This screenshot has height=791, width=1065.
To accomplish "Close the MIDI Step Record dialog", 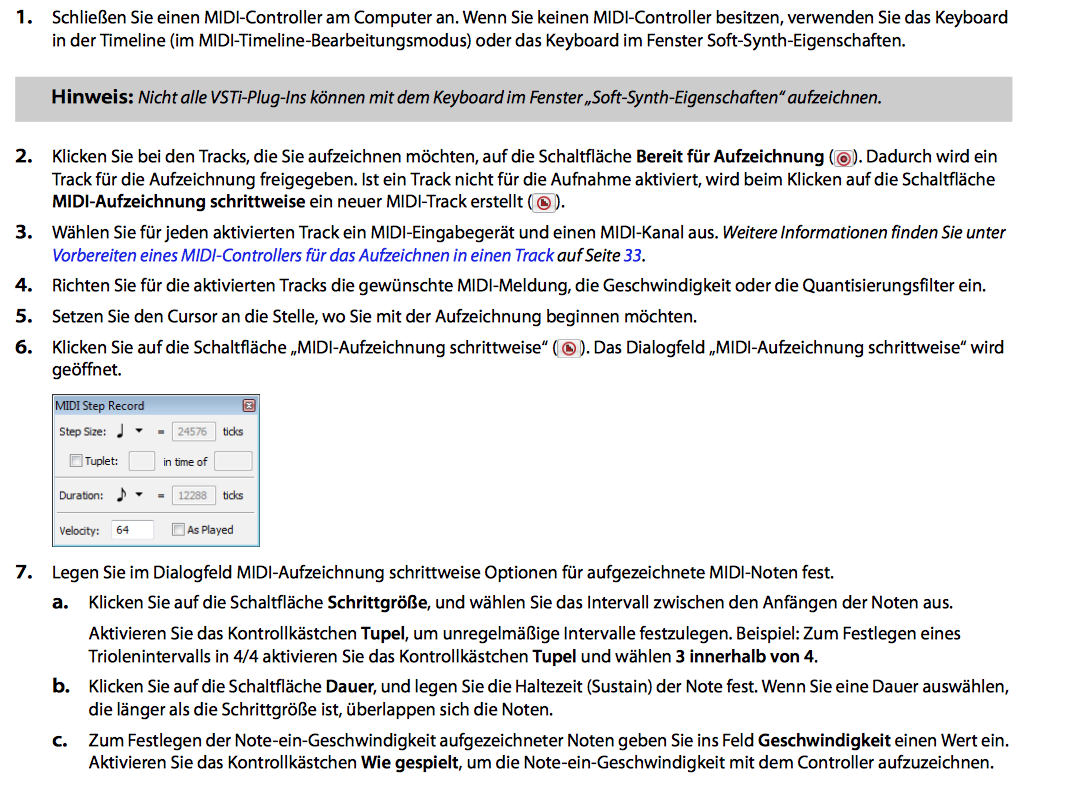I will [249, 405].
